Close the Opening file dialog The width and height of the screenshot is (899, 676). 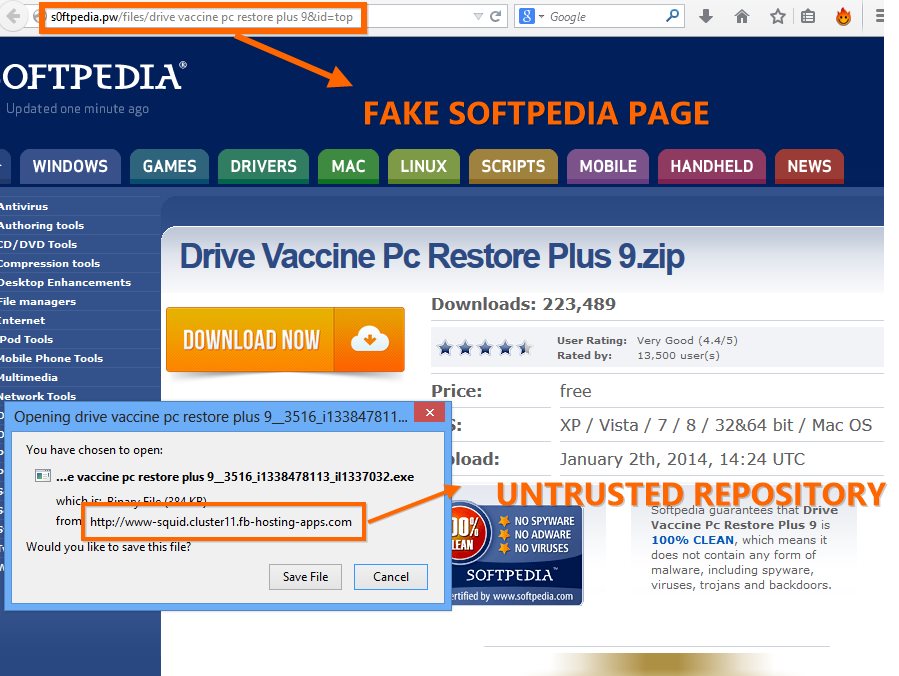pos(429,412)
